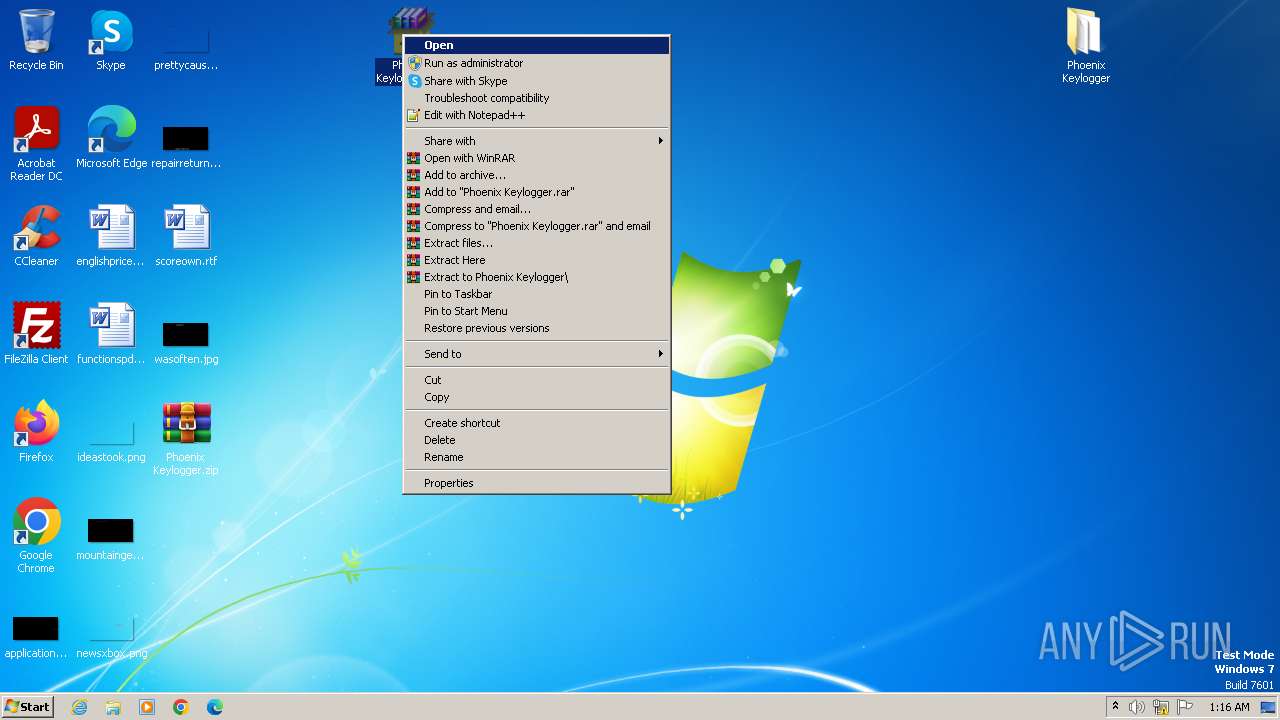The height and width of the screenshot is (720, 1280).
Task: Launch Windows Media Player from taskbar
Action: pyautogui.click(x=147, y=707)
